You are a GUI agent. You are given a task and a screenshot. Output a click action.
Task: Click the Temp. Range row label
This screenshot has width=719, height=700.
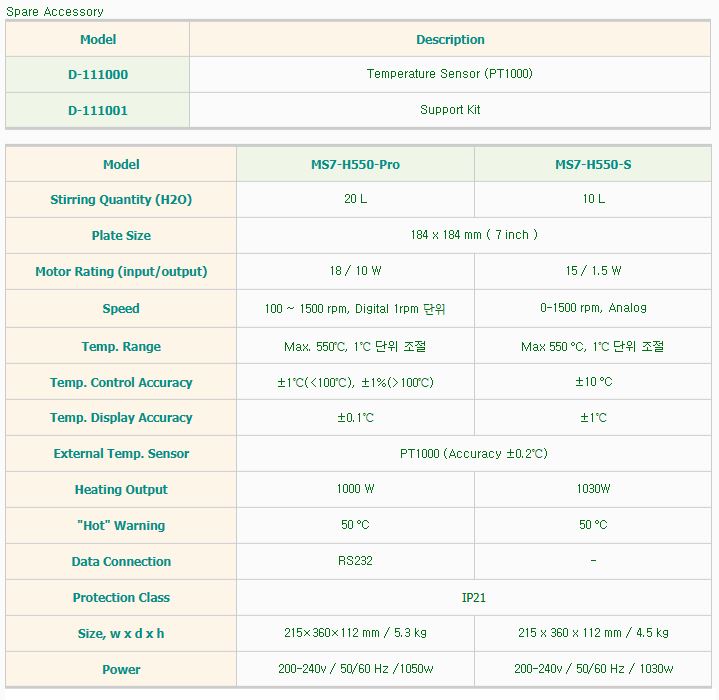tap(121, 347)
